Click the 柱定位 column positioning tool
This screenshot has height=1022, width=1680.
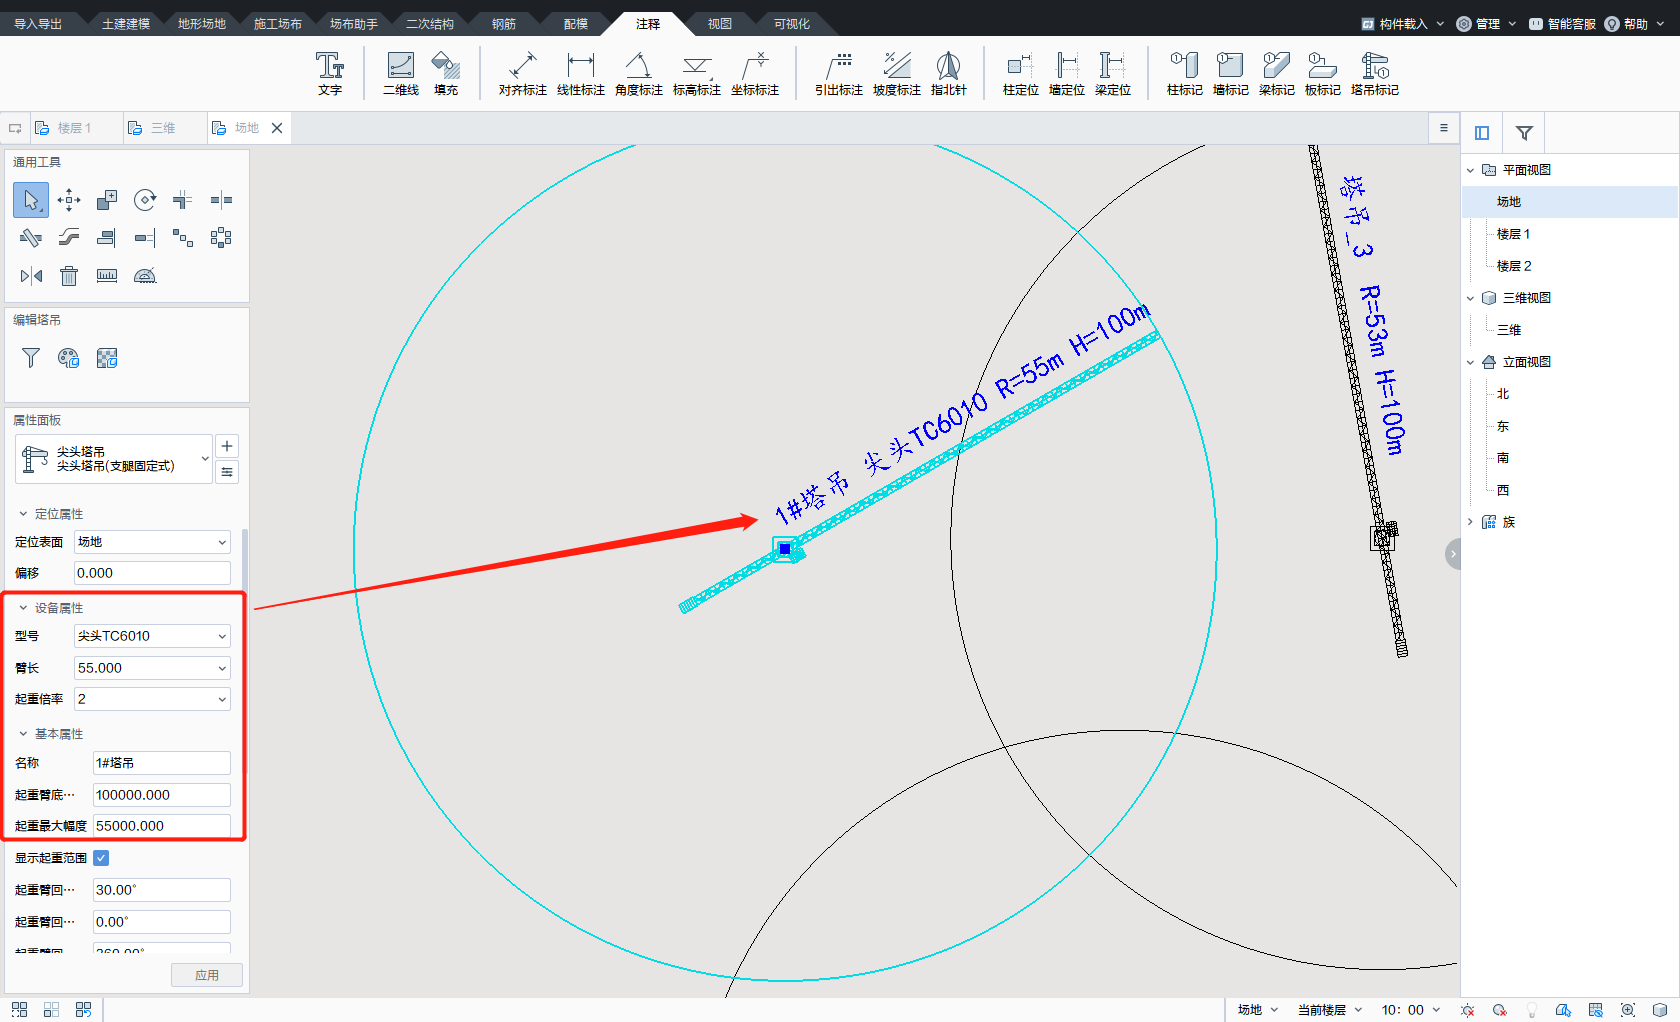point(1021,74)
